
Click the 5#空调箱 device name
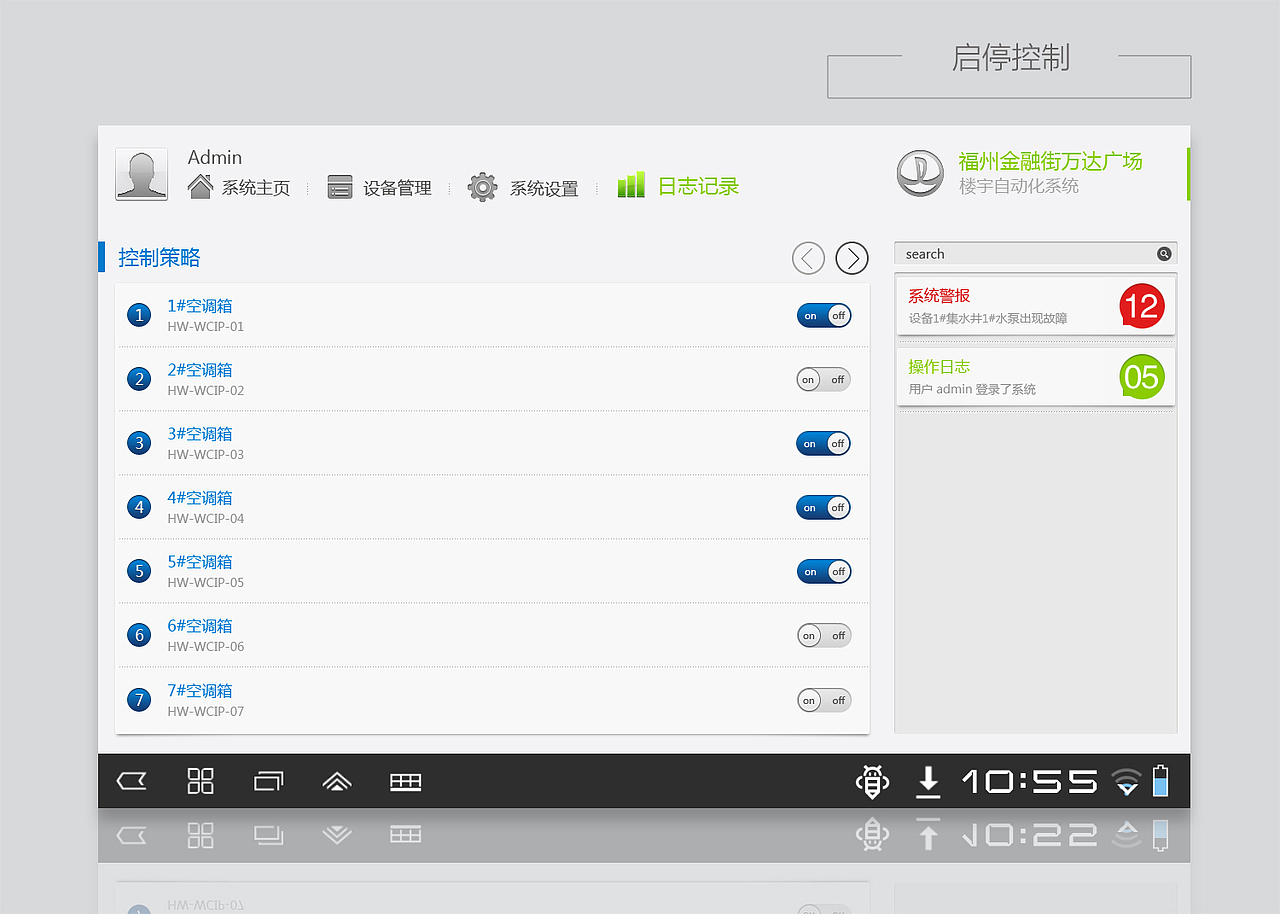(200, 562)
